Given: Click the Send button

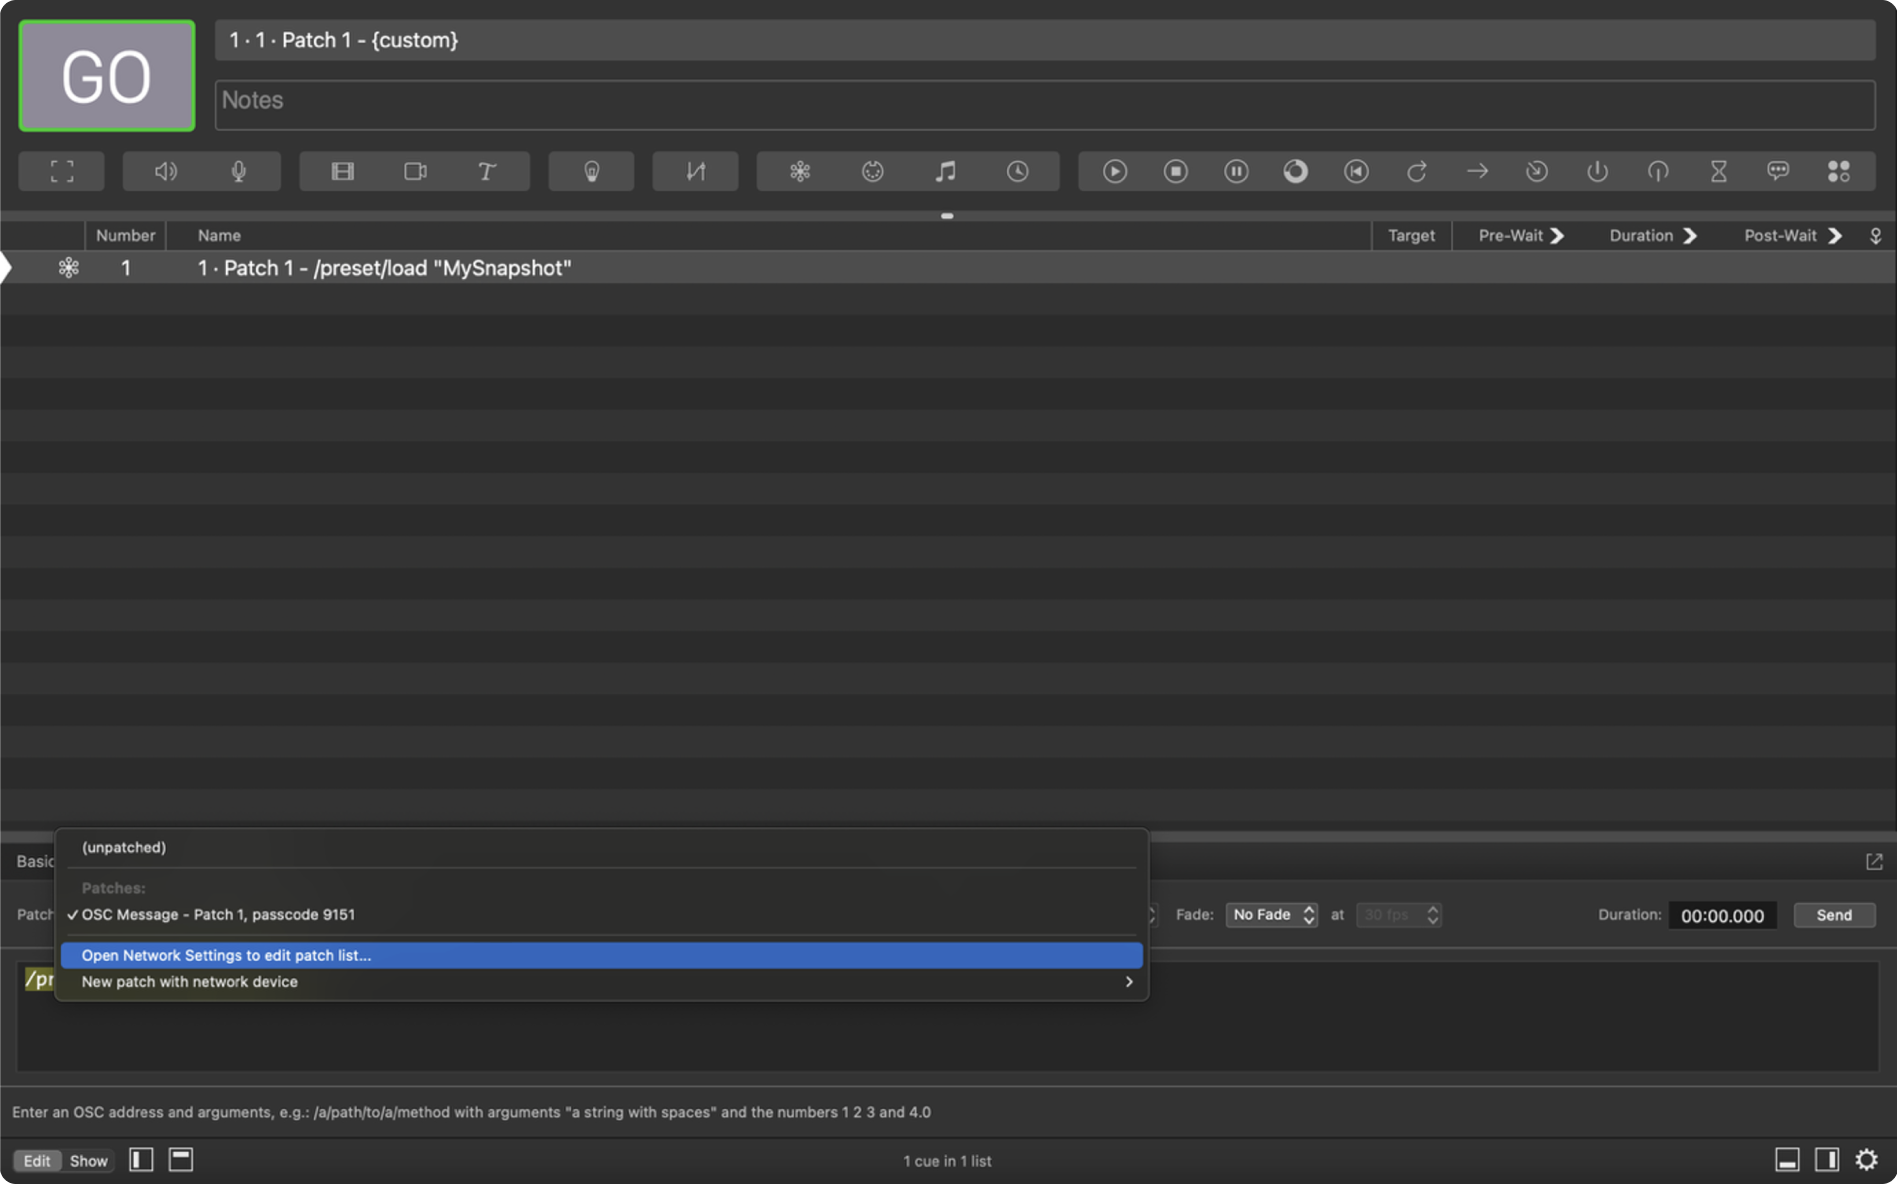Looking at the screenshot, I should 1834,915.
